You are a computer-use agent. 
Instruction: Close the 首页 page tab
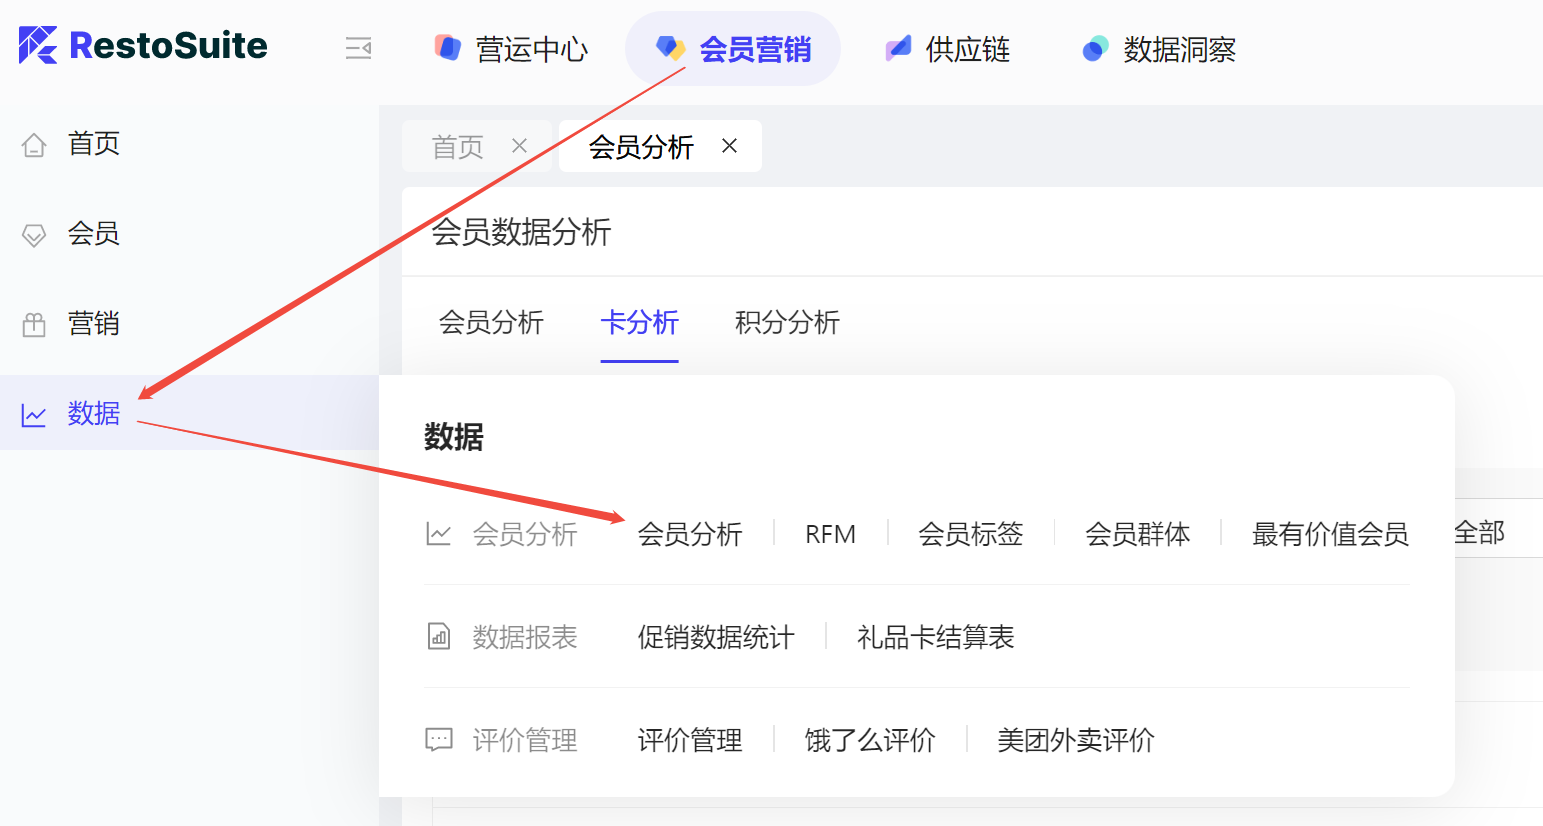coord(519,146)
